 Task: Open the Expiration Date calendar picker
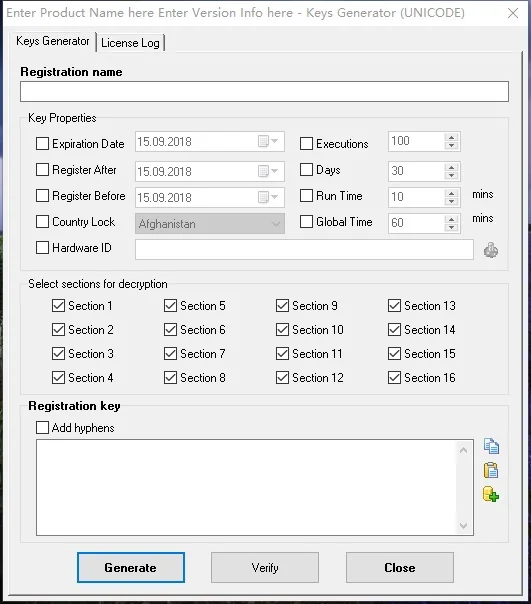[x=268, y=141]
